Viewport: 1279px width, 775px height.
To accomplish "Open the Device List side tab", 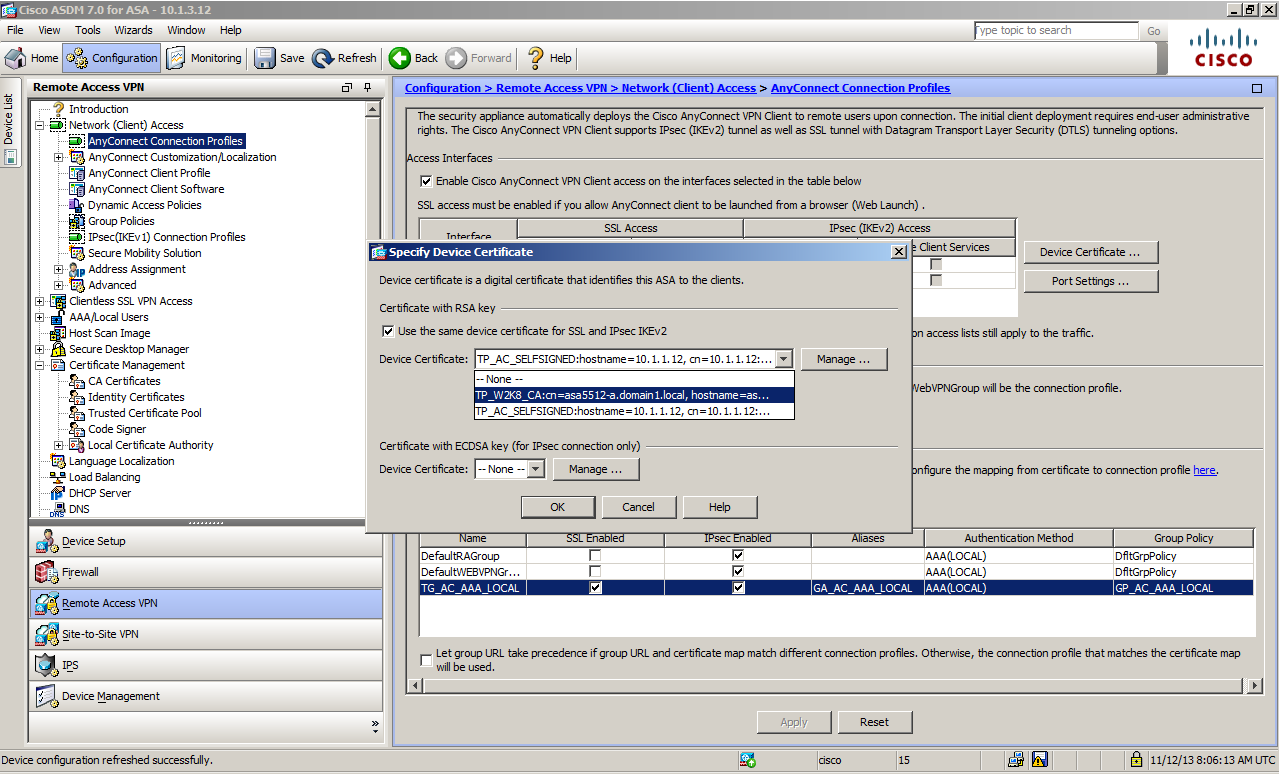I will [x=8, y=120].
